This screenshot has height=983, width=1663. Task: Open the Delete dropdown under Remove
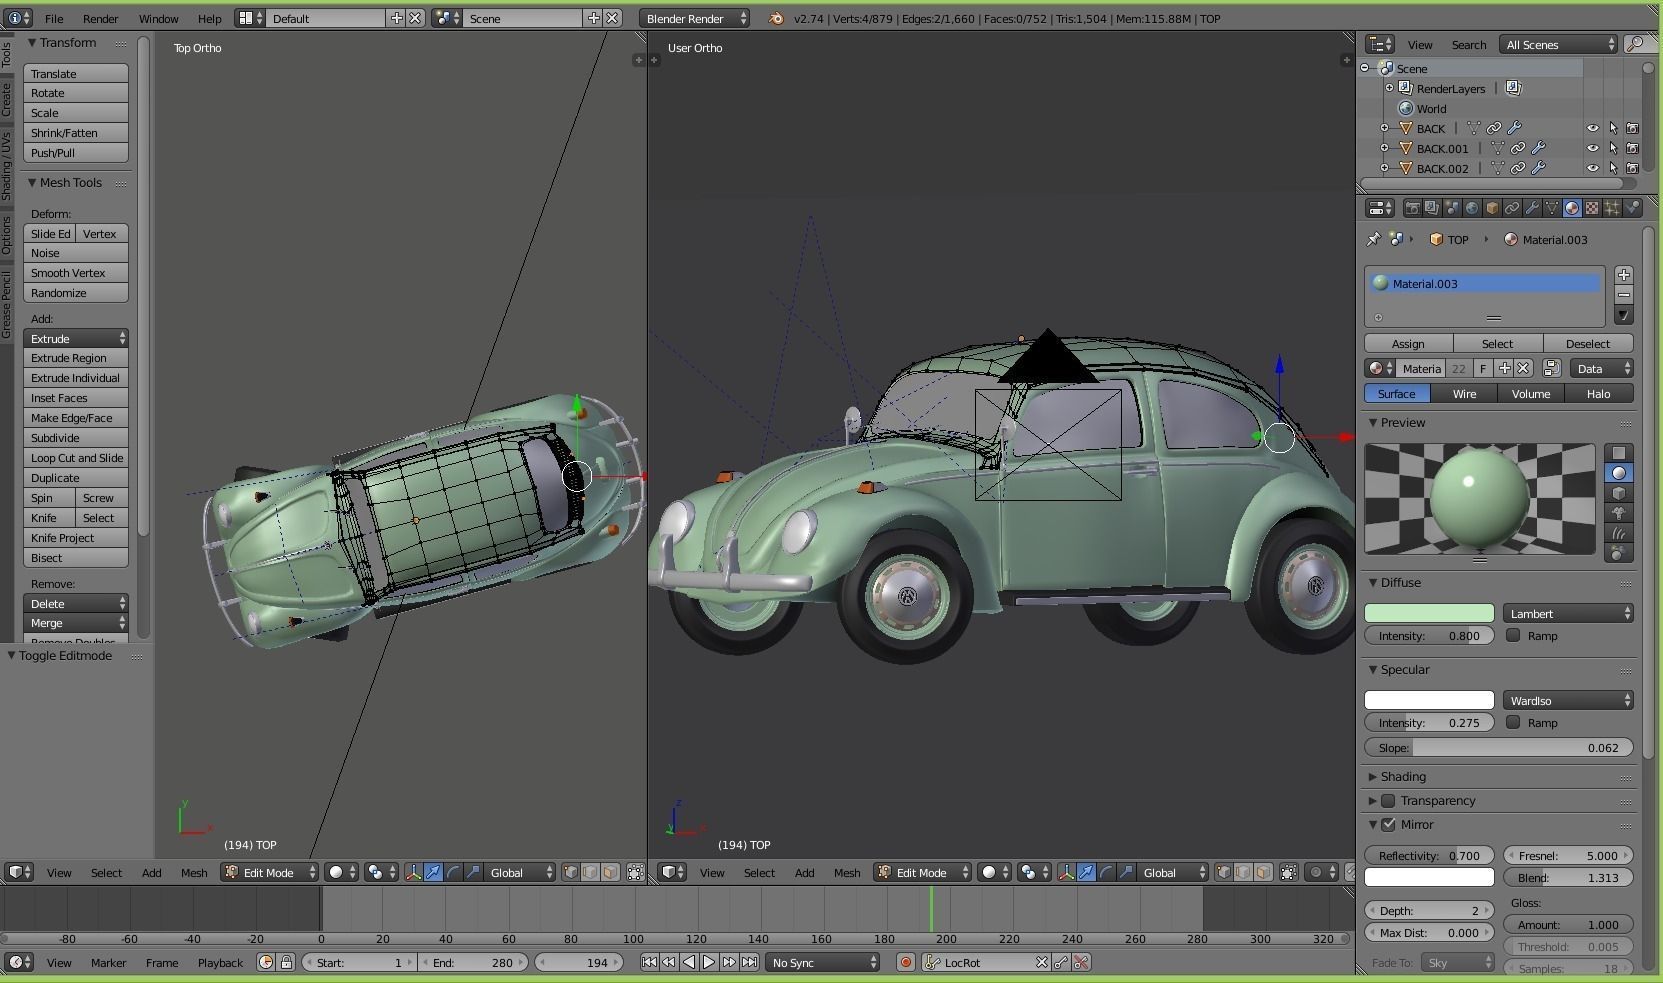[76, 603]
